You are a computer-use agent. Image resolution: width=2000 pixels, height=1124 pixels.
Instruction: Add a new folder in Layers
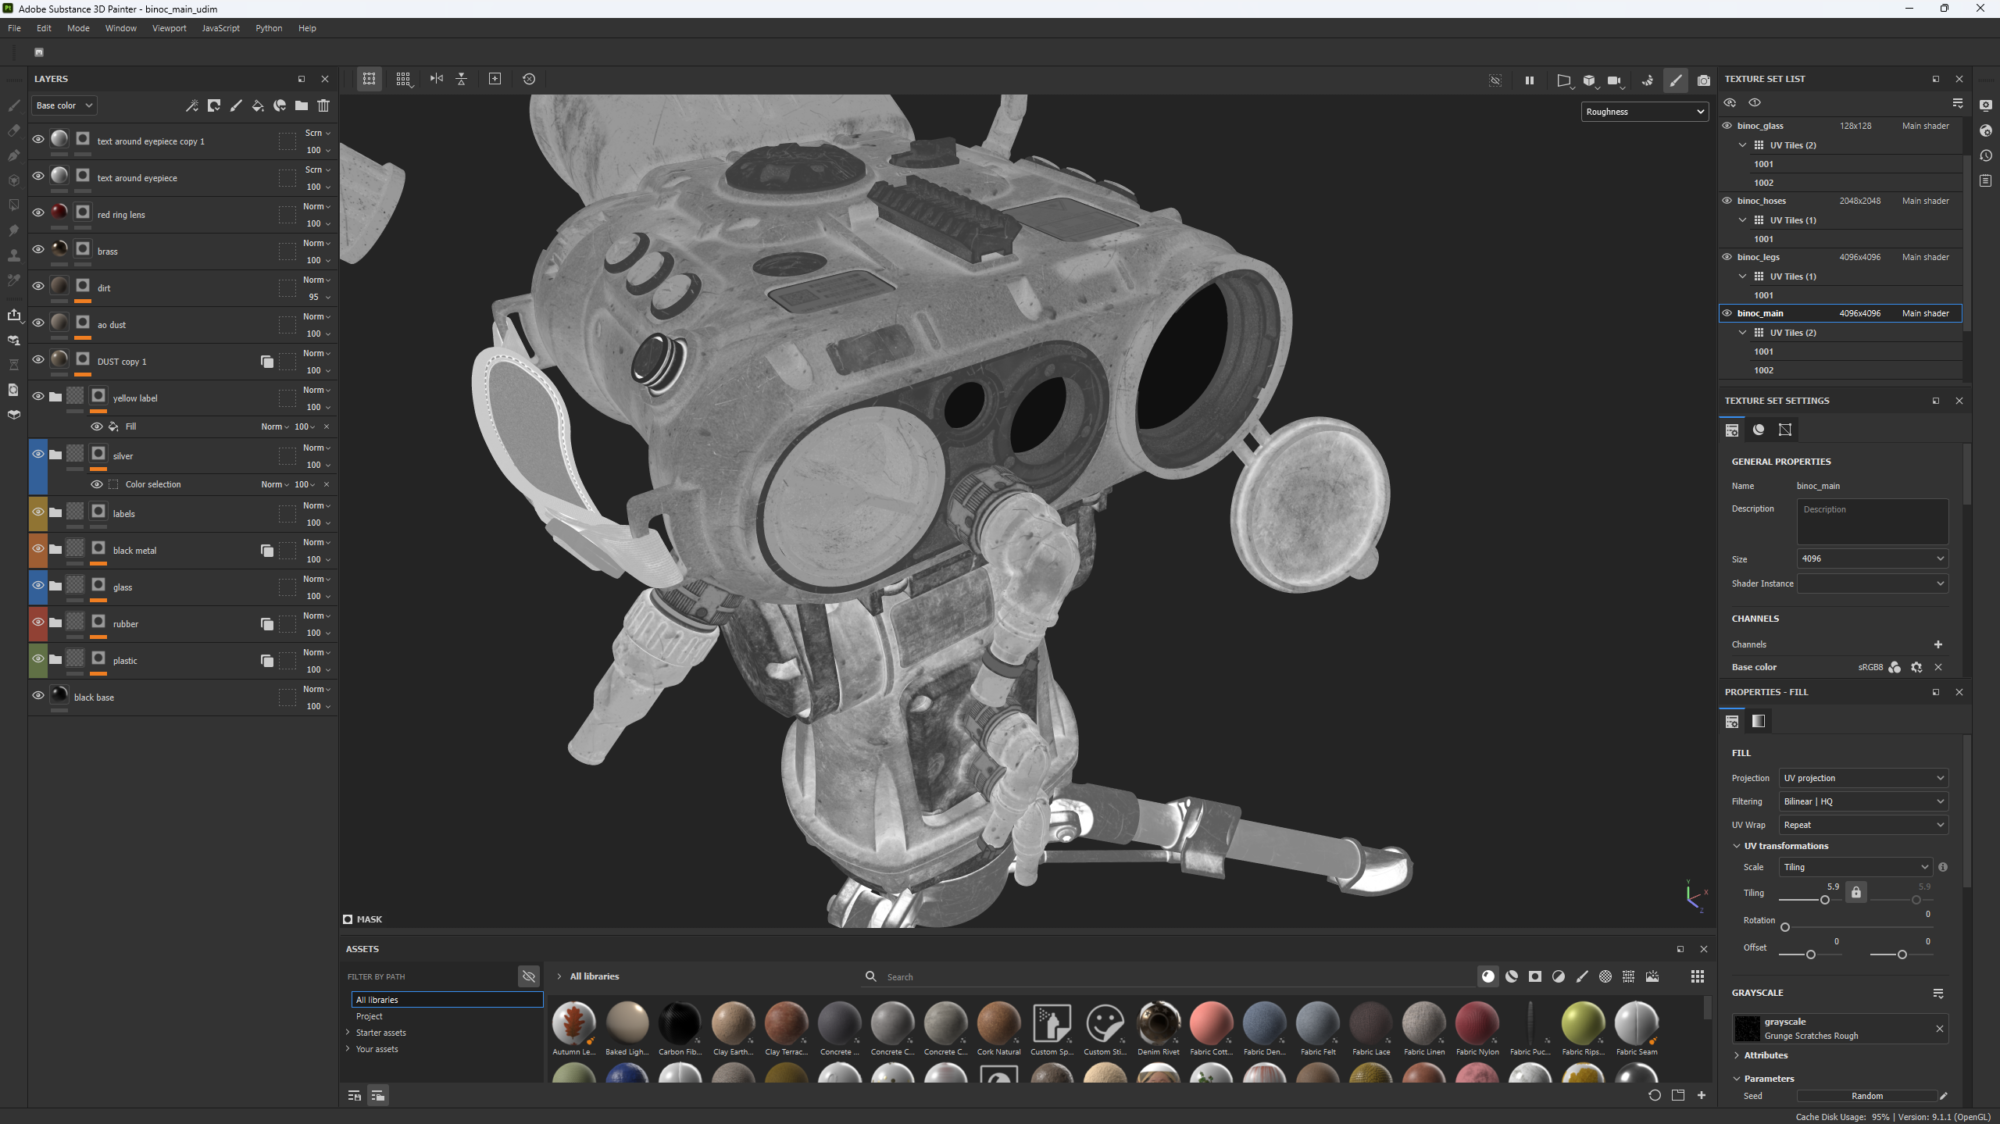[x=301, y=105]
